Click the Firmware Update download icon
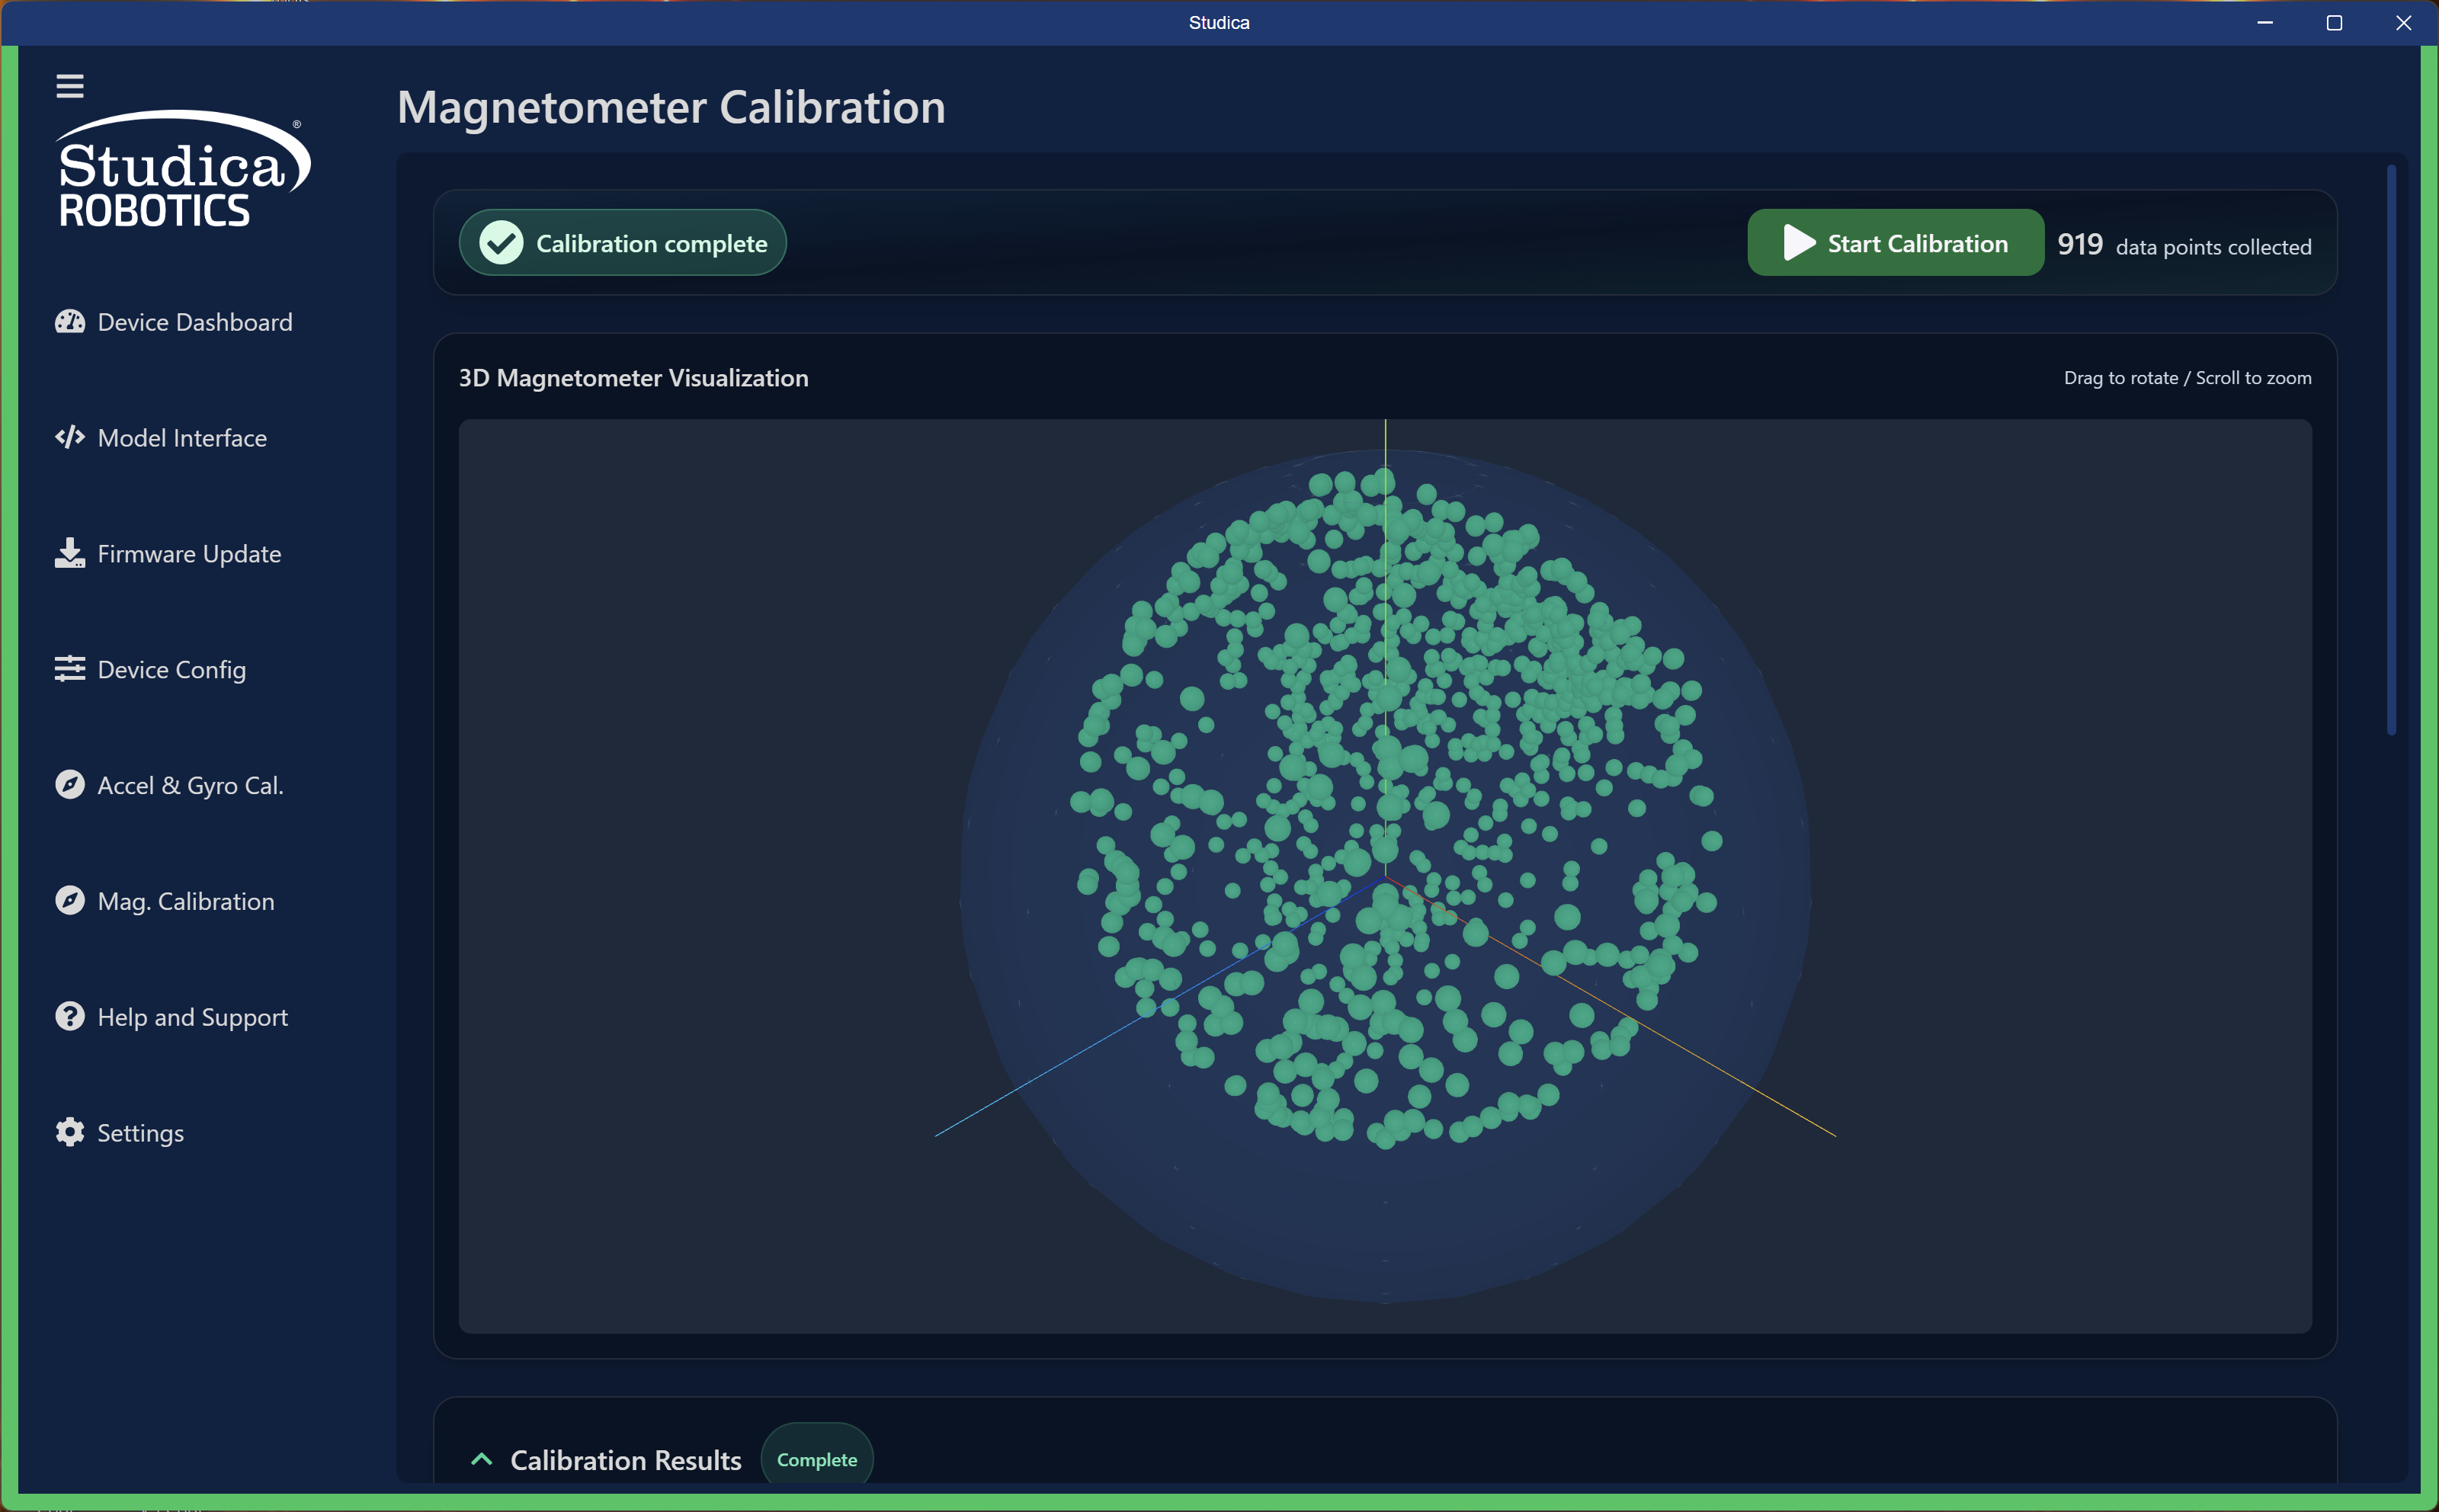 (69, 553)
